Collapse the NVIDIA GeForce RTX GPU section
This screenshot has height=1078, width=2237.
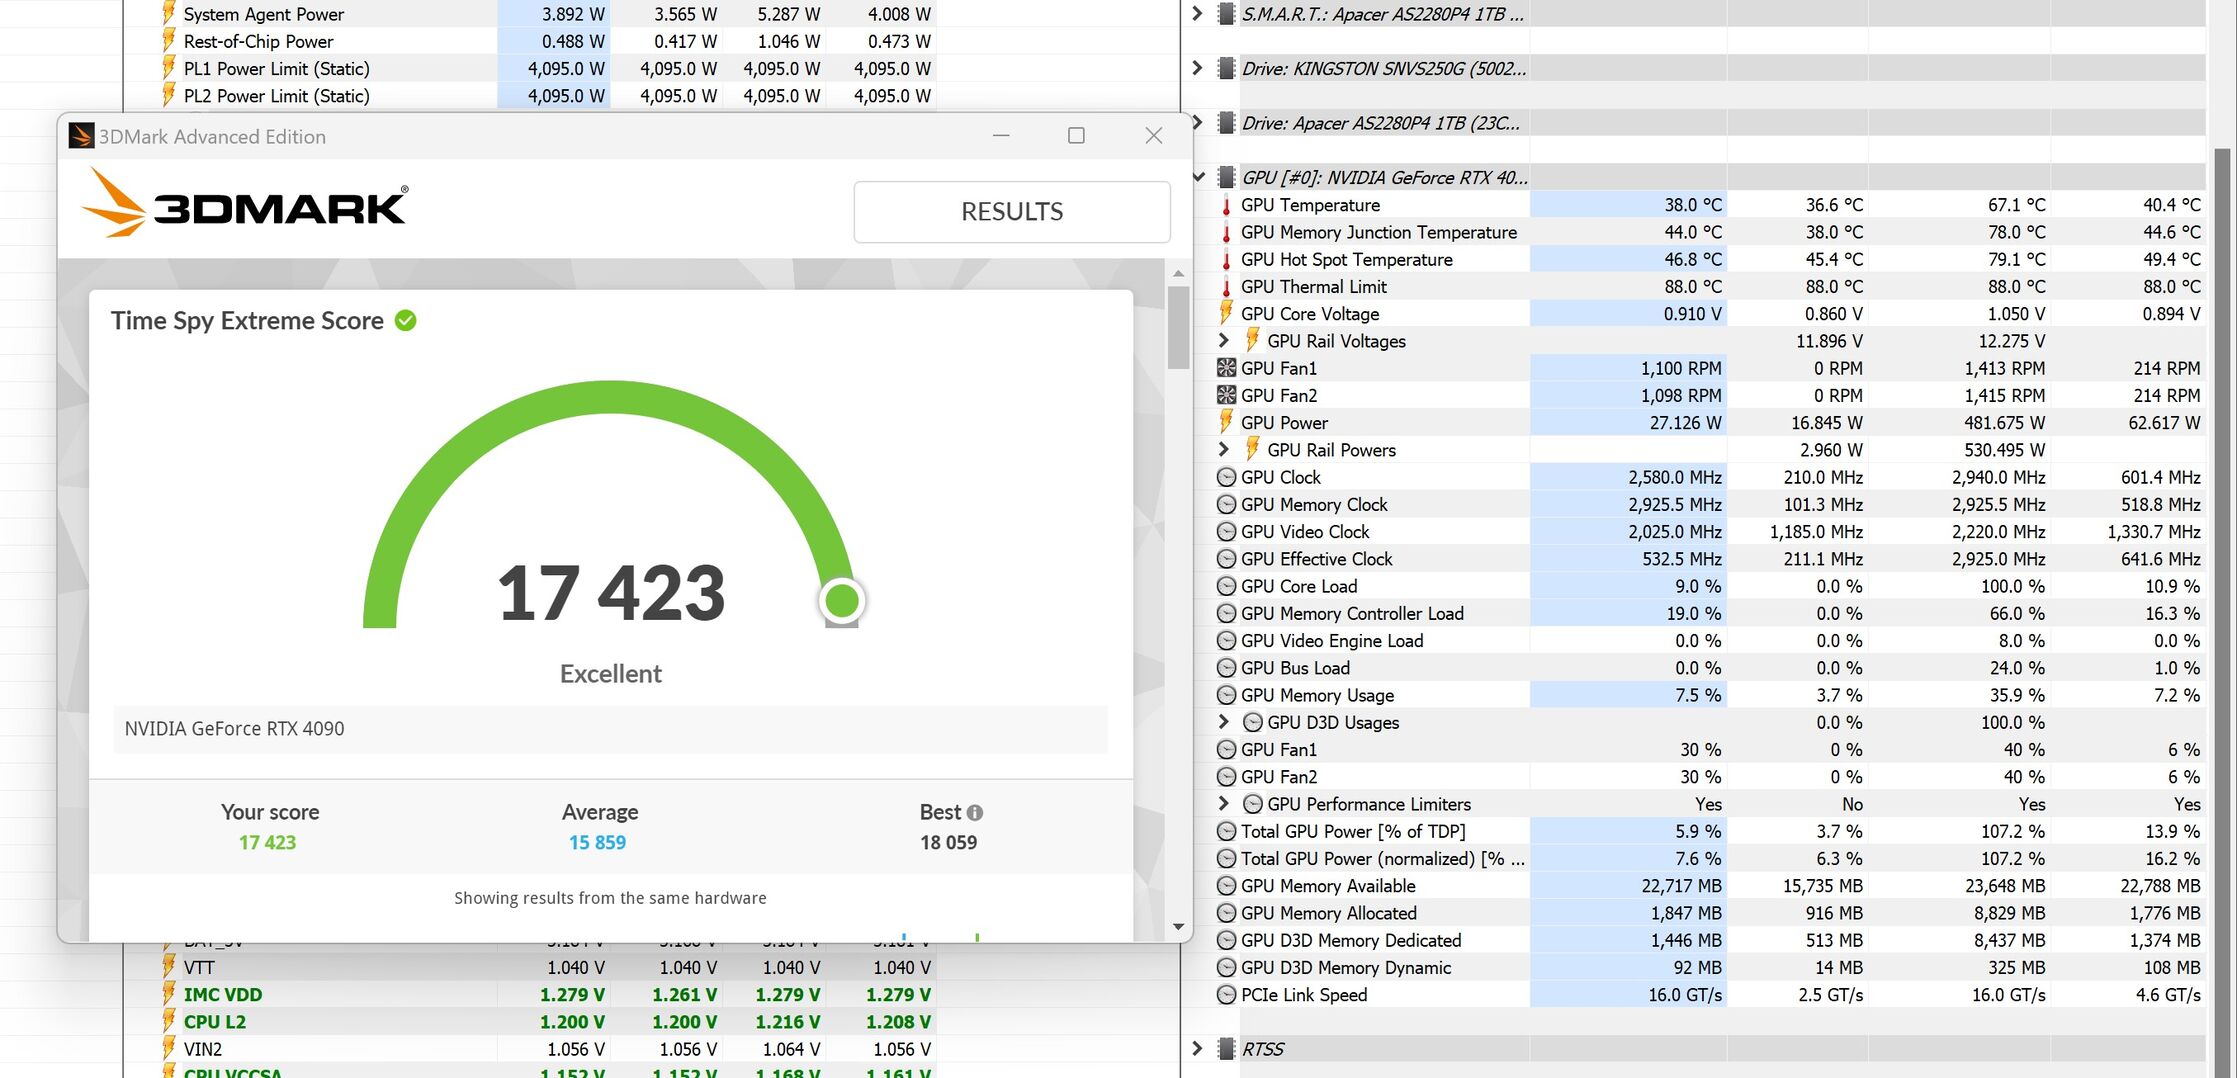(x=1198, y=177)
